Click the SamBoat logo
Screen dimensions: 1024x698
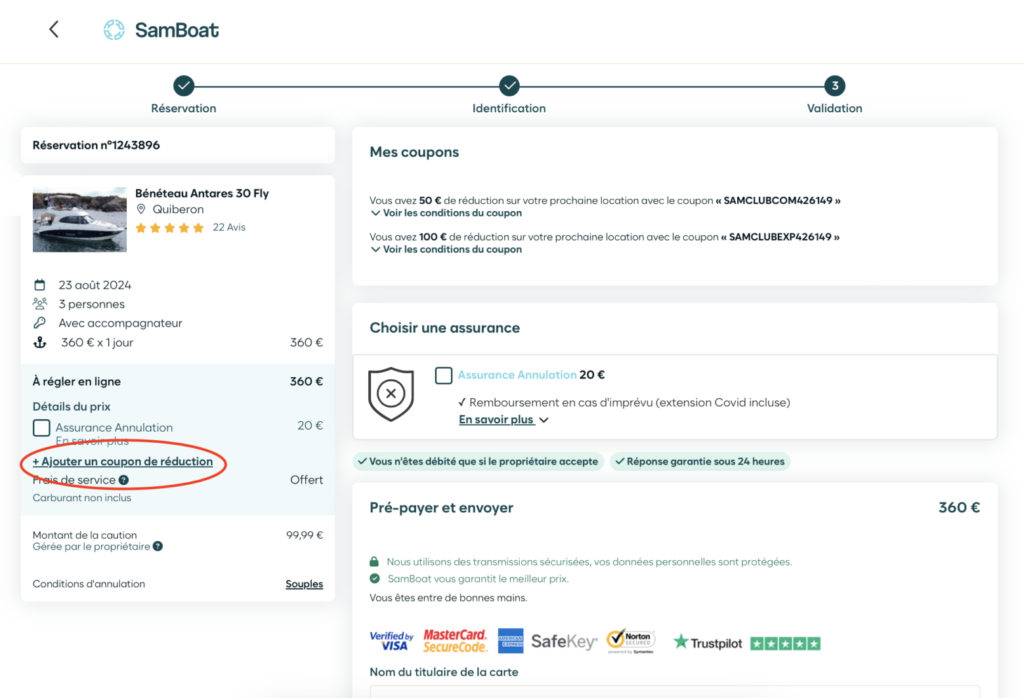161,30
